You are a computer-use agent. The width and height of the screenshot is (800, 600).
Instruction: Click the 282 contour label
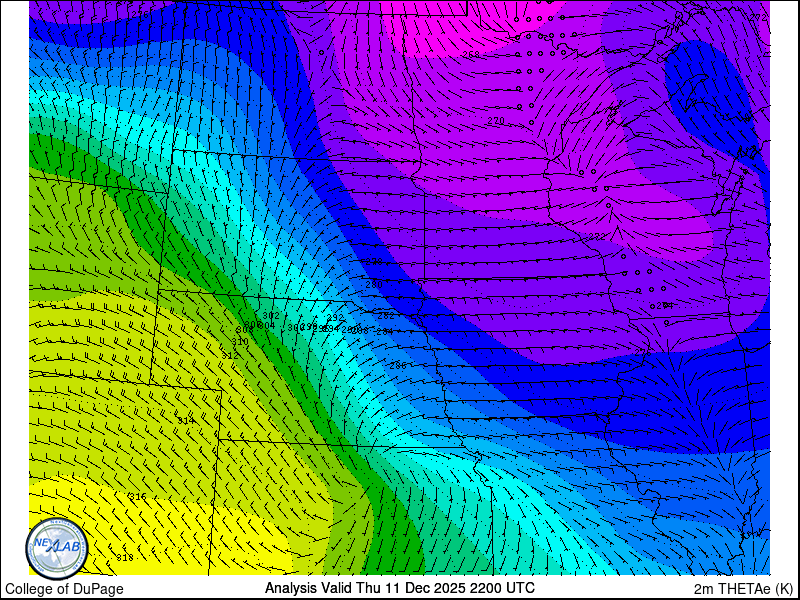[x=386, y=316]
